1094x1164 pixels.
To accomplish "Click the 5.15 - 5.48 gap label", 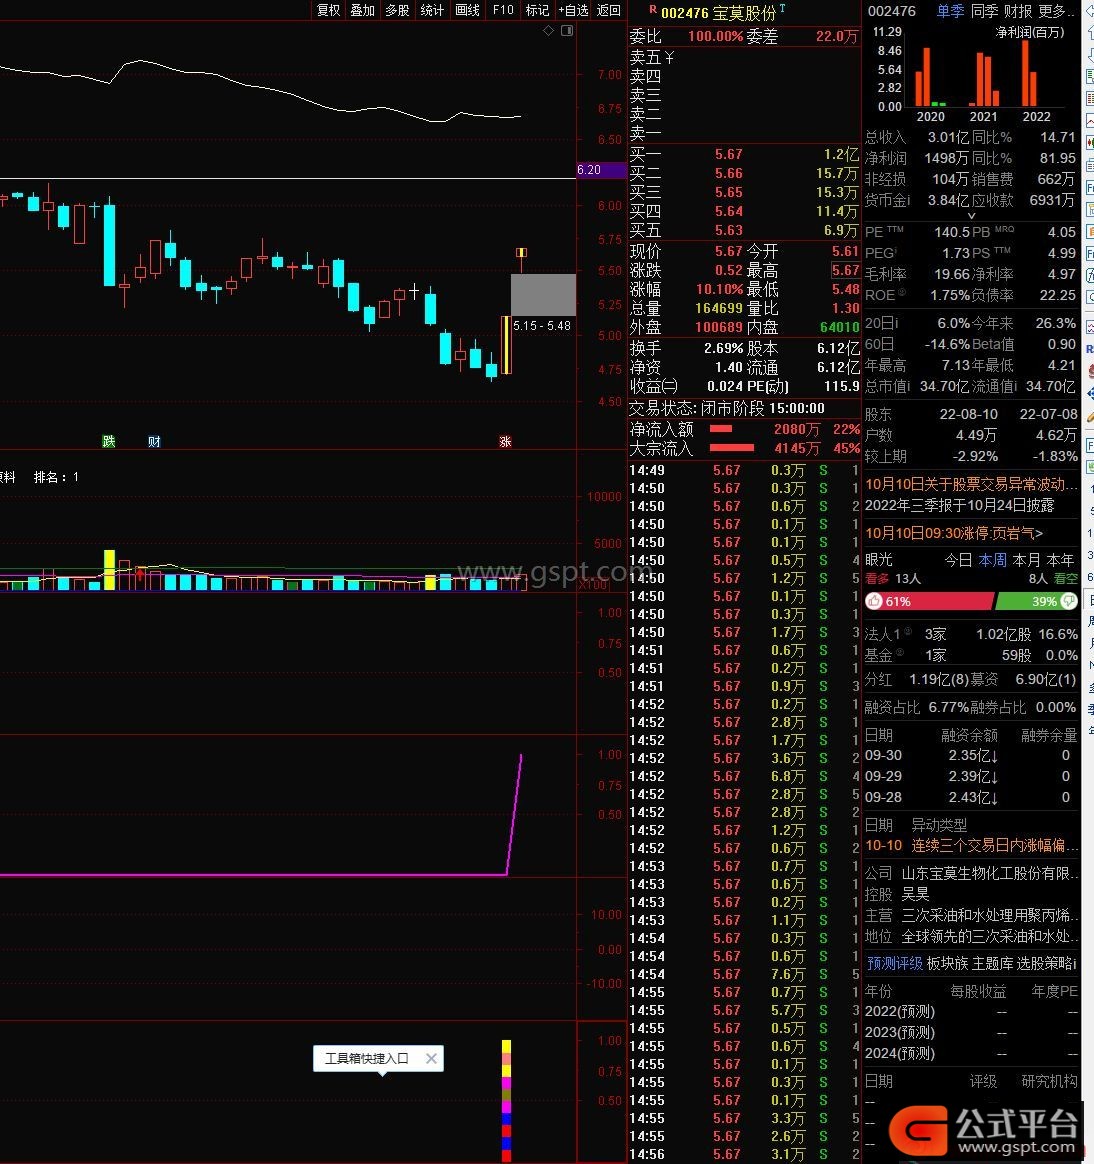I will click(542, 326).
